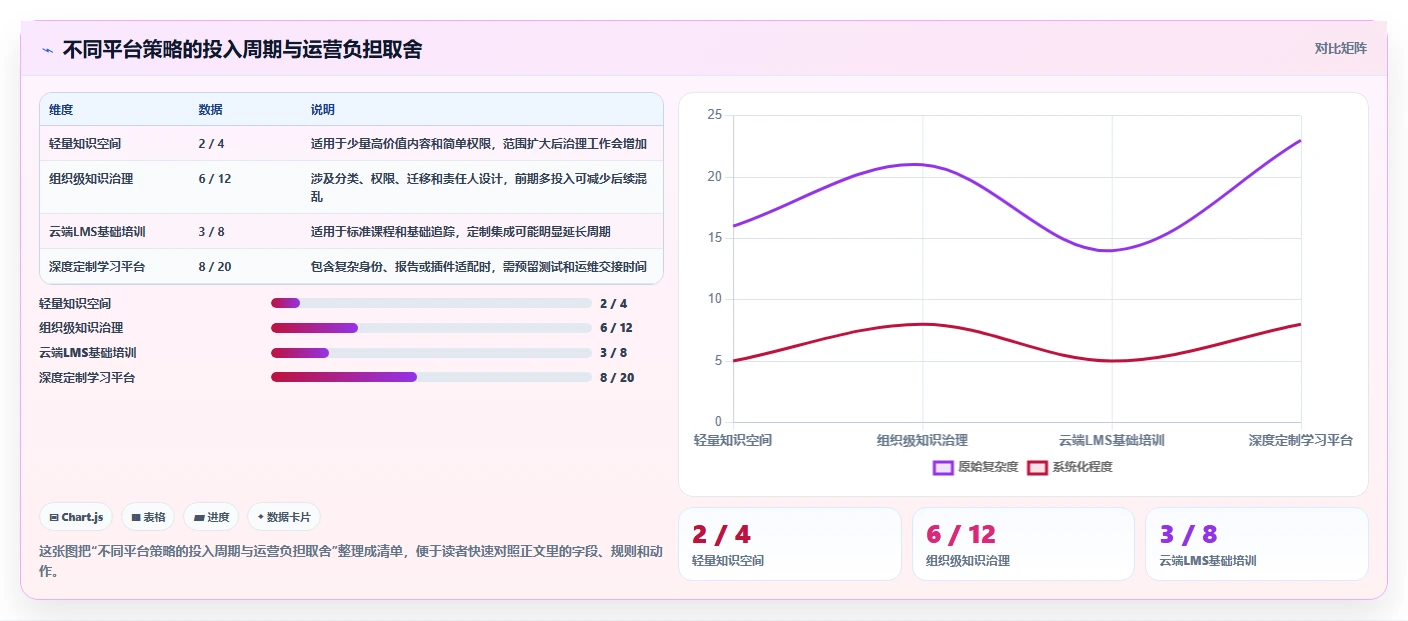Click the 8 / 20 progress value label
Viewport: 1408px width, 621px height.
[x=617, y=377]
